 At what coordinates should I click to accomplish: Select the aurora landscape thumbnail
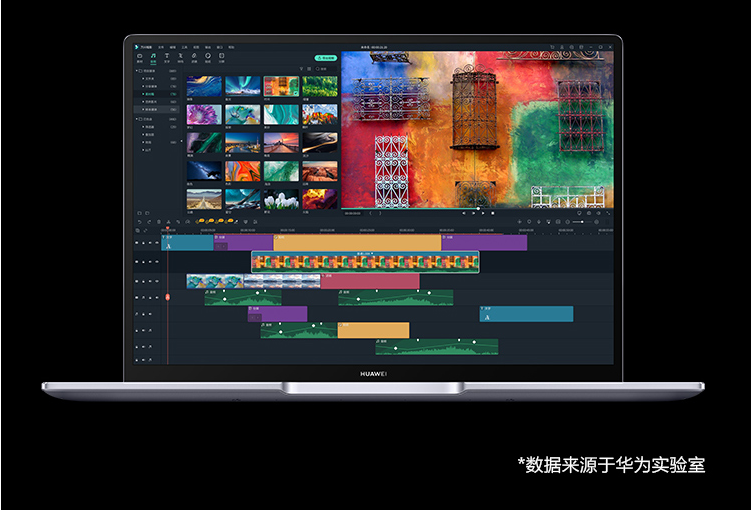click(243, 86)
